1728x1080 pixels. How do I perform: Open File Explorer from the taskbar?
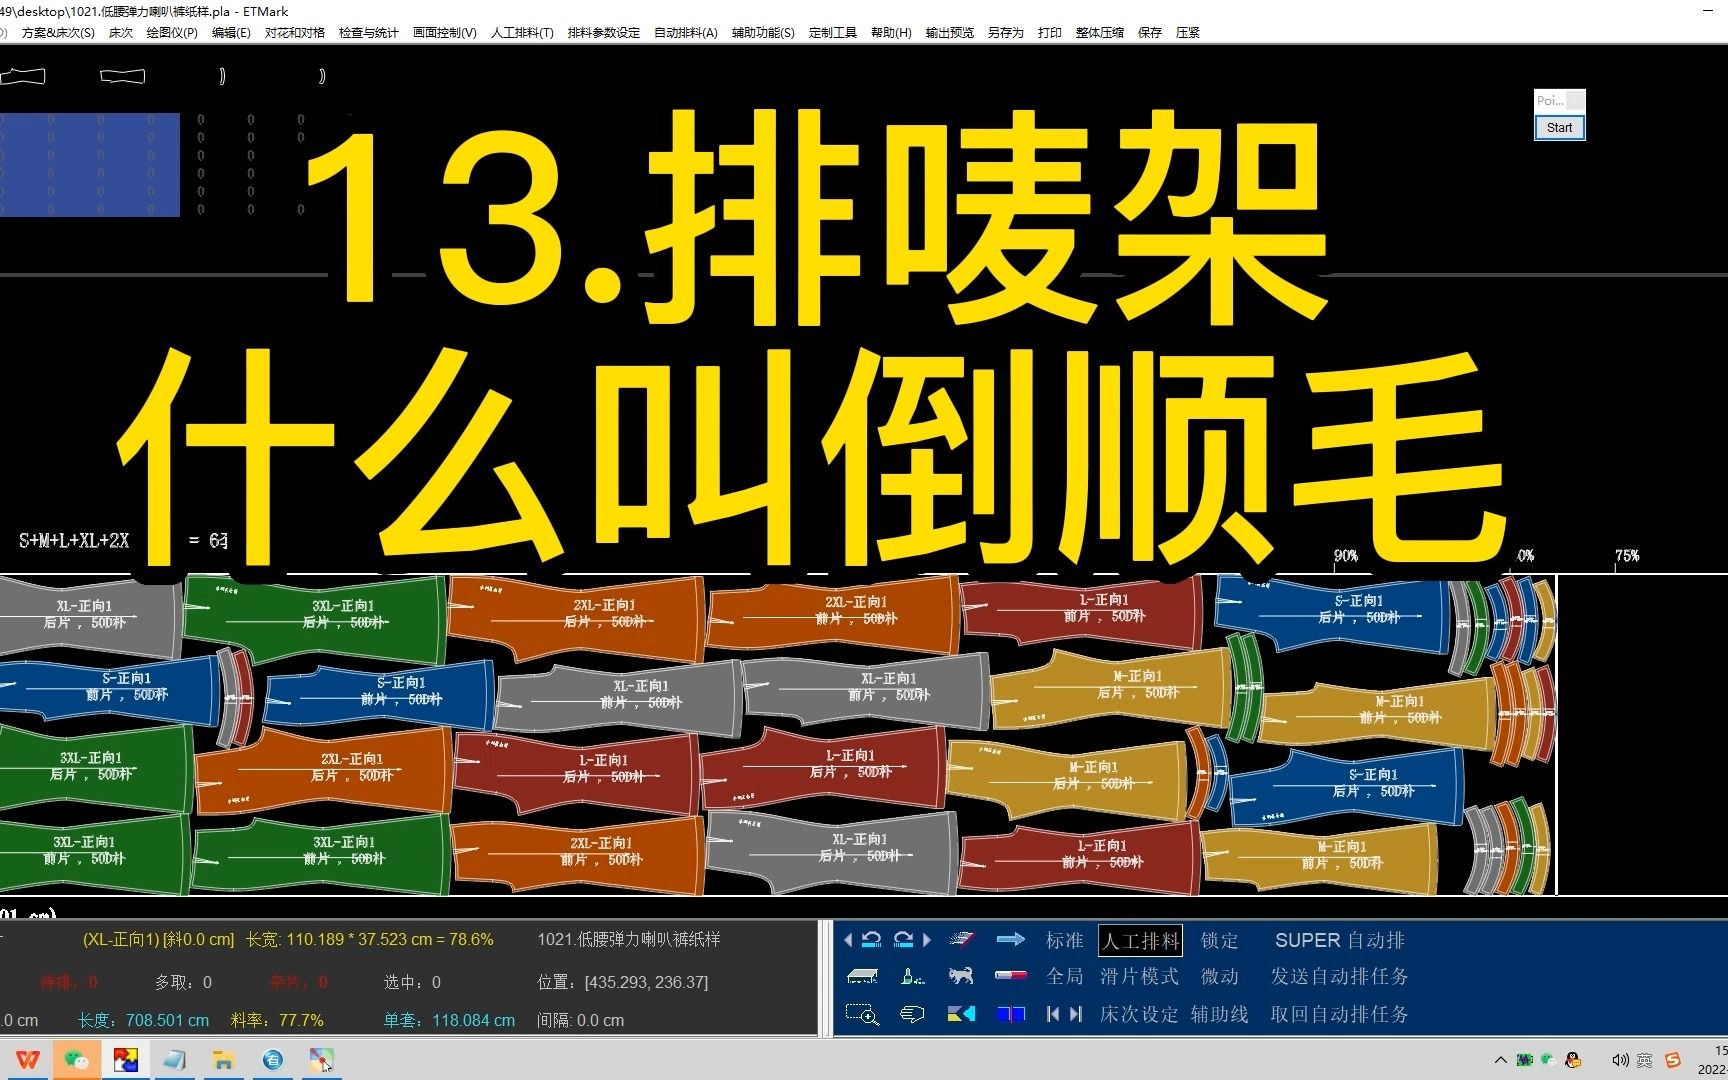pos(223,1060)
